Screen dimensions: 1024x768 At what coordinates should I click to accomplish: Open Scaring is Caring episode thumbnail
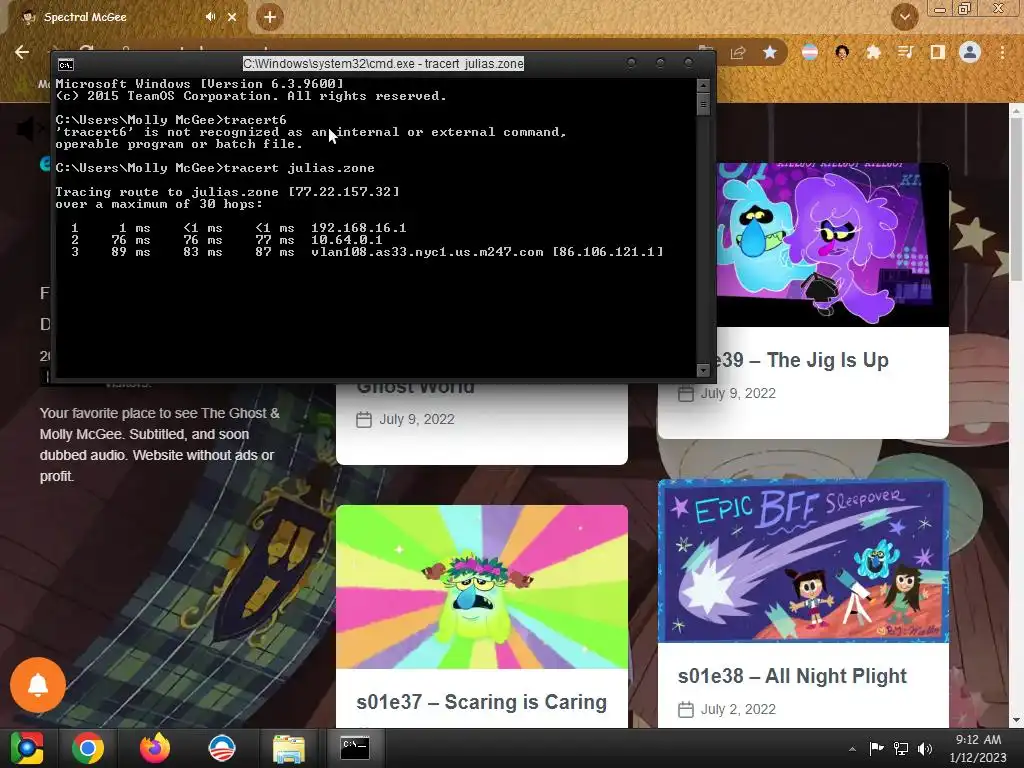pos(482,586)
